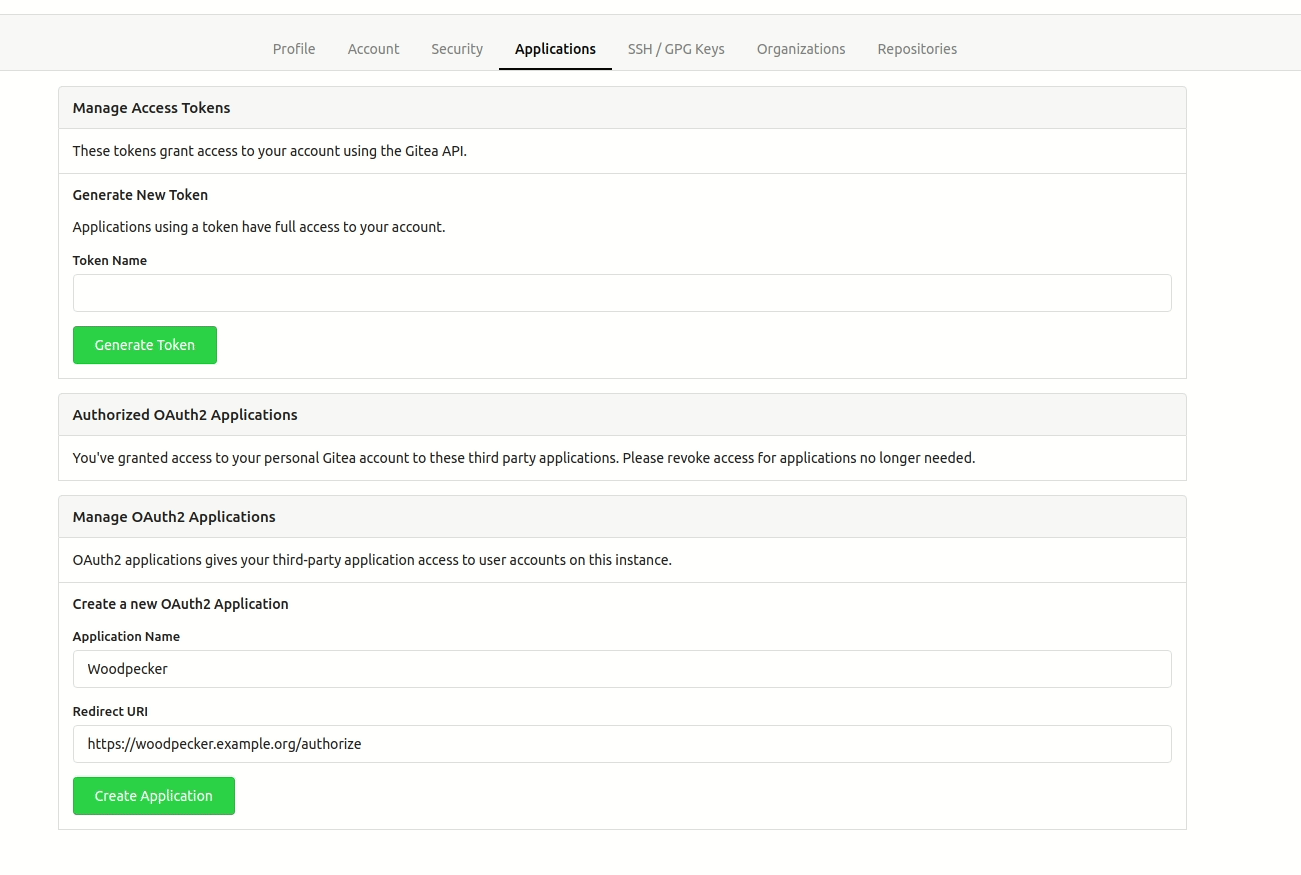The width and height of the screenshot is (1301, 875).
Task: Click the Redirect URI input field
Action: pos(622,743)
